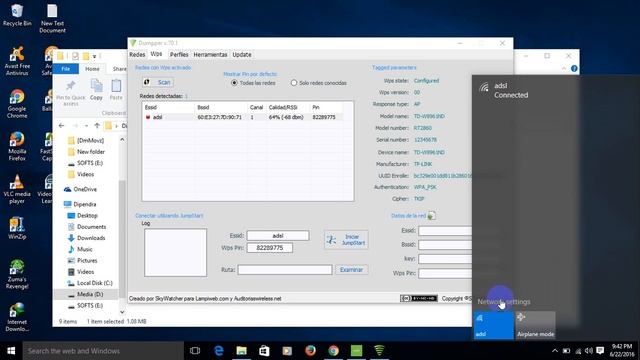Collapse the File Explorer ribbon with chevron

click(564, 69)
